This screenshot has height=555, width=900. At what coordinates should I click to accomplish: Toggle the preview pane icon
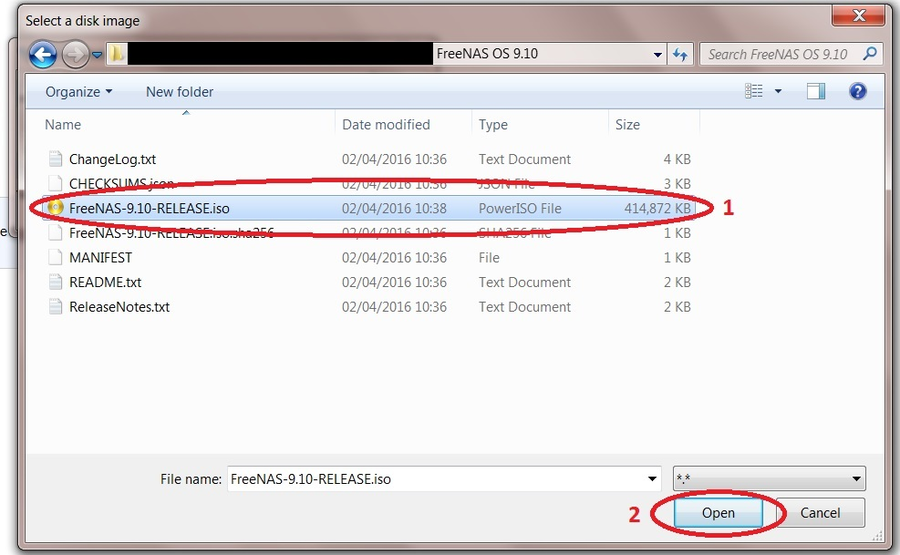[x=815, y=91]
